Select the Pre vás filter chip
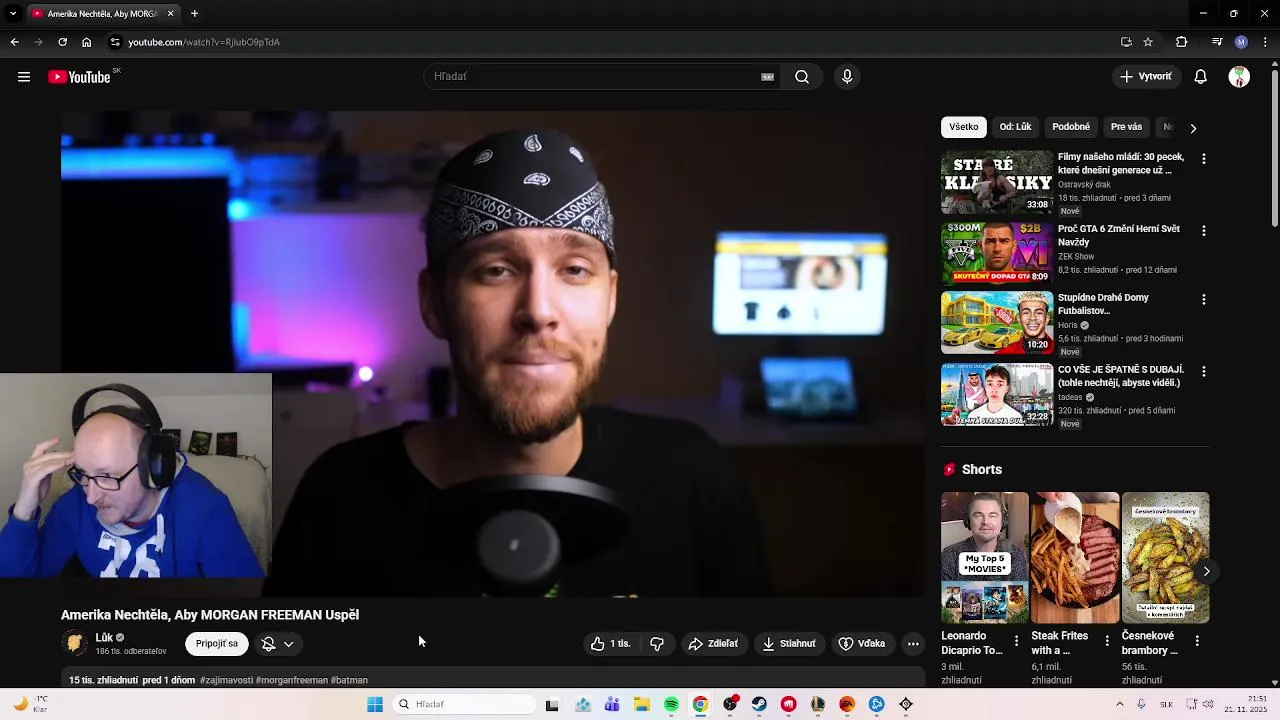1280x720 pixels. click(1126, 127)
